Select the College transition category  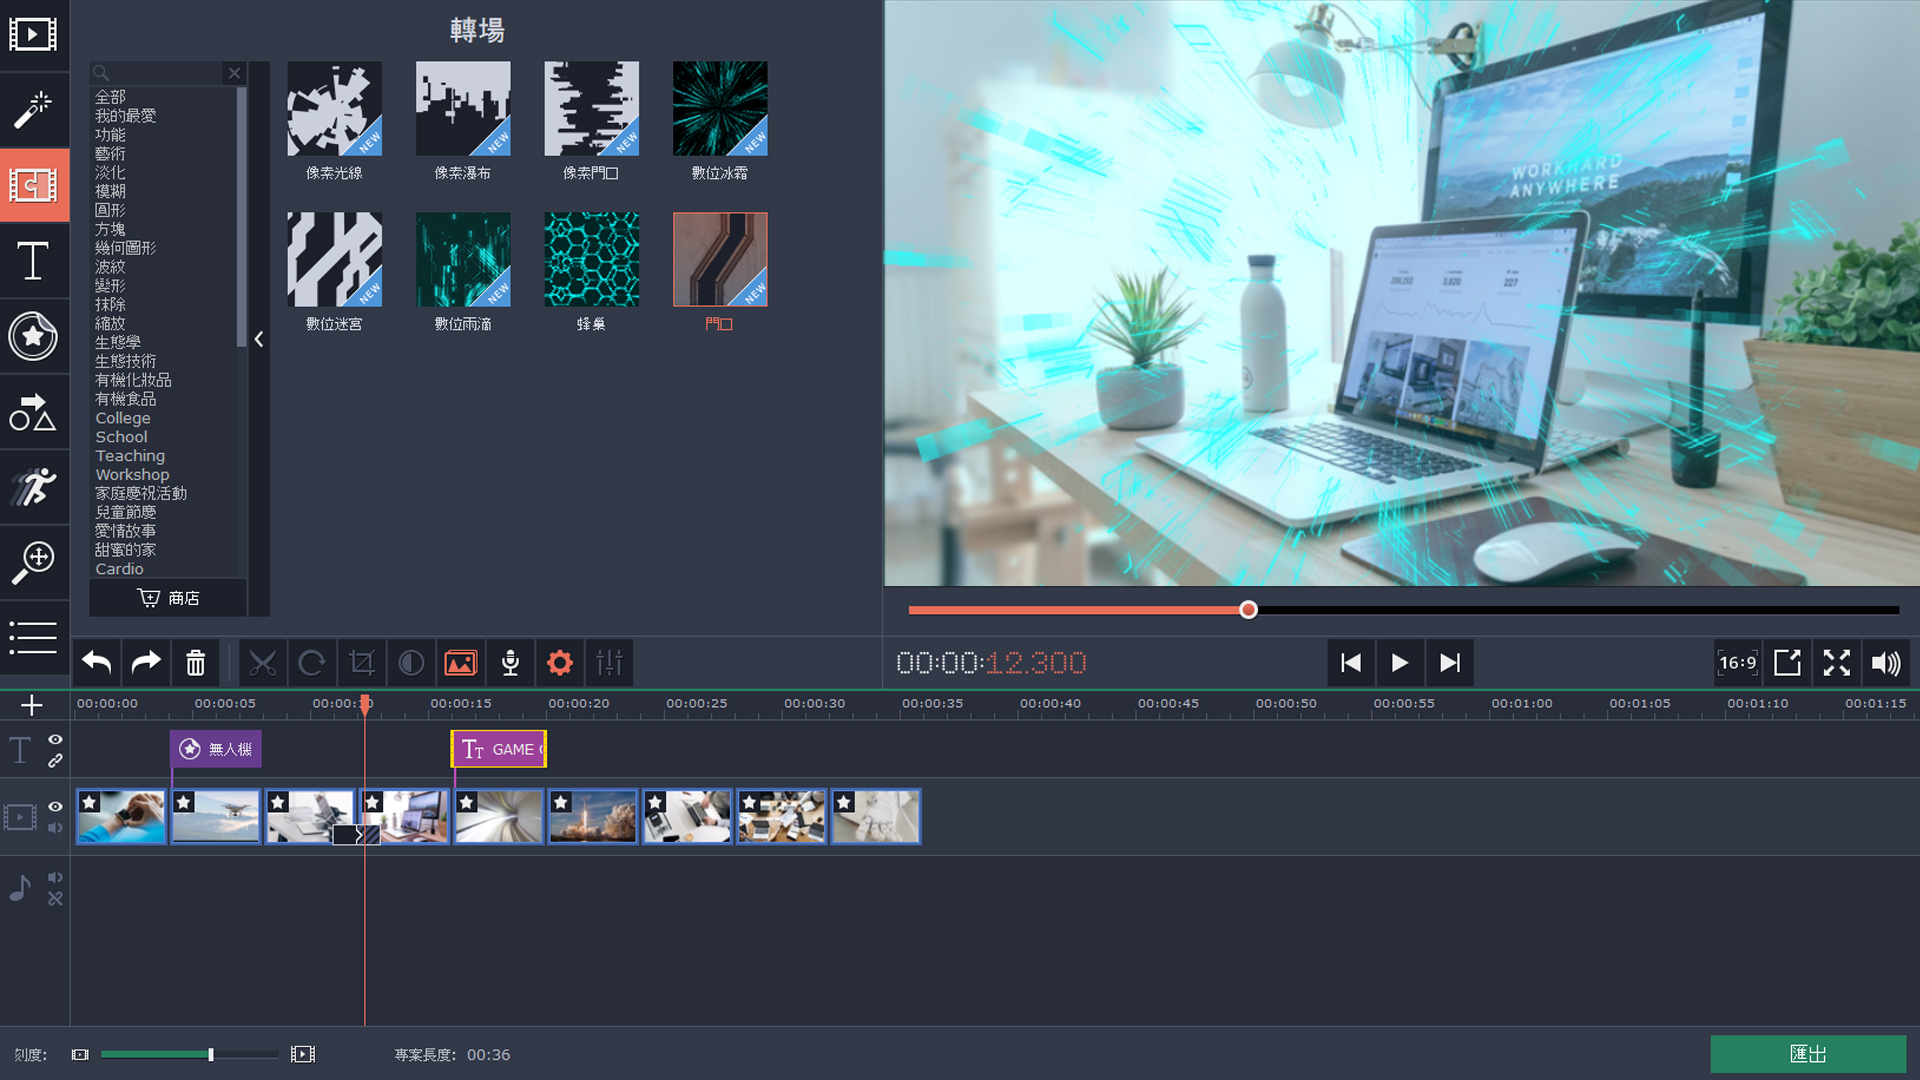pyautogui.click(x=123, y=418)
